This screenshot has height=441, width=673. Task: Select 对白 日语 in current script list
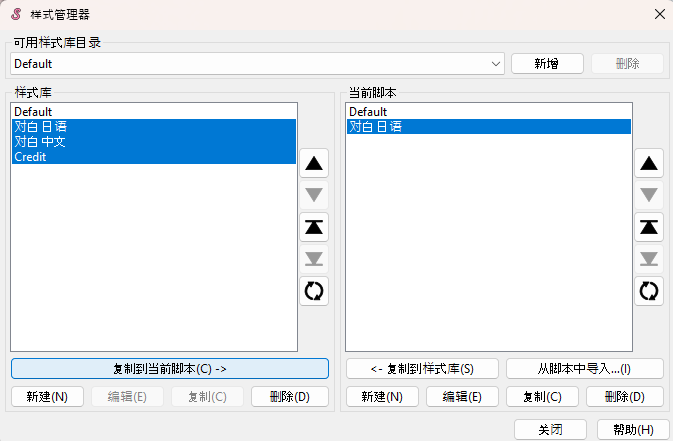click(x=375, y=127)
